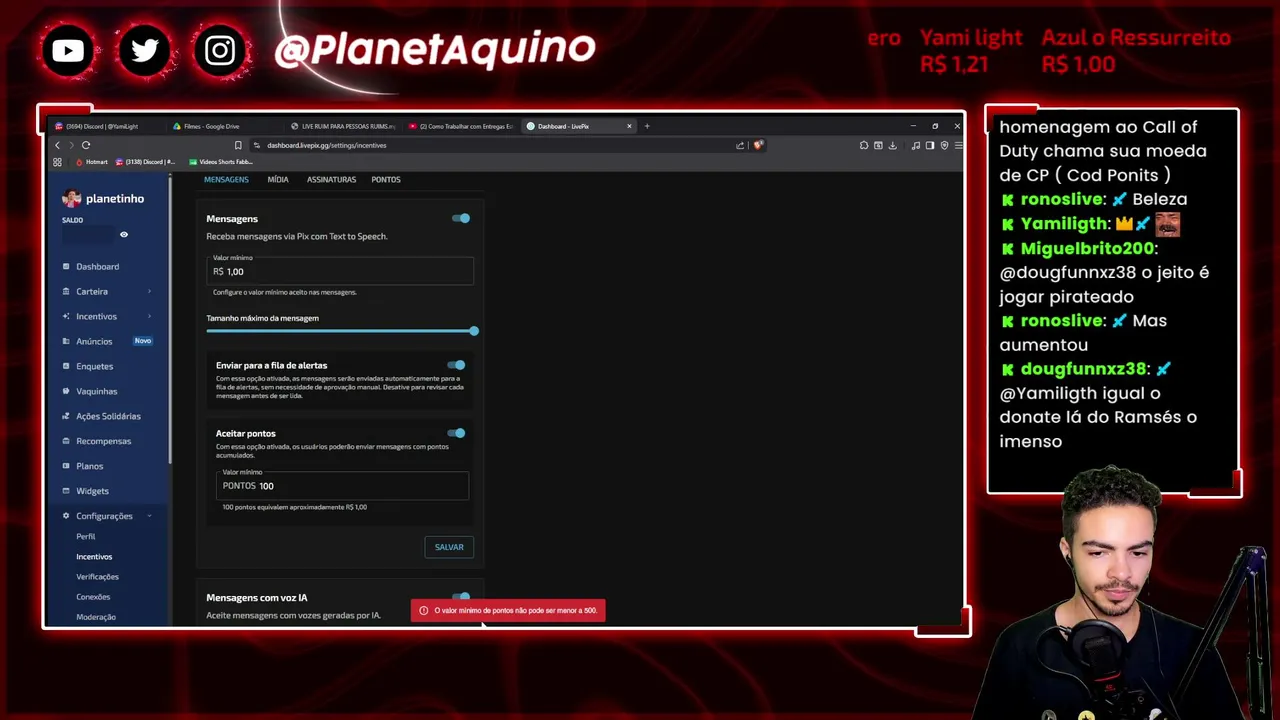Close the Dashboard - LivePix tab
1280x720 pixels.
coord(629,126)
